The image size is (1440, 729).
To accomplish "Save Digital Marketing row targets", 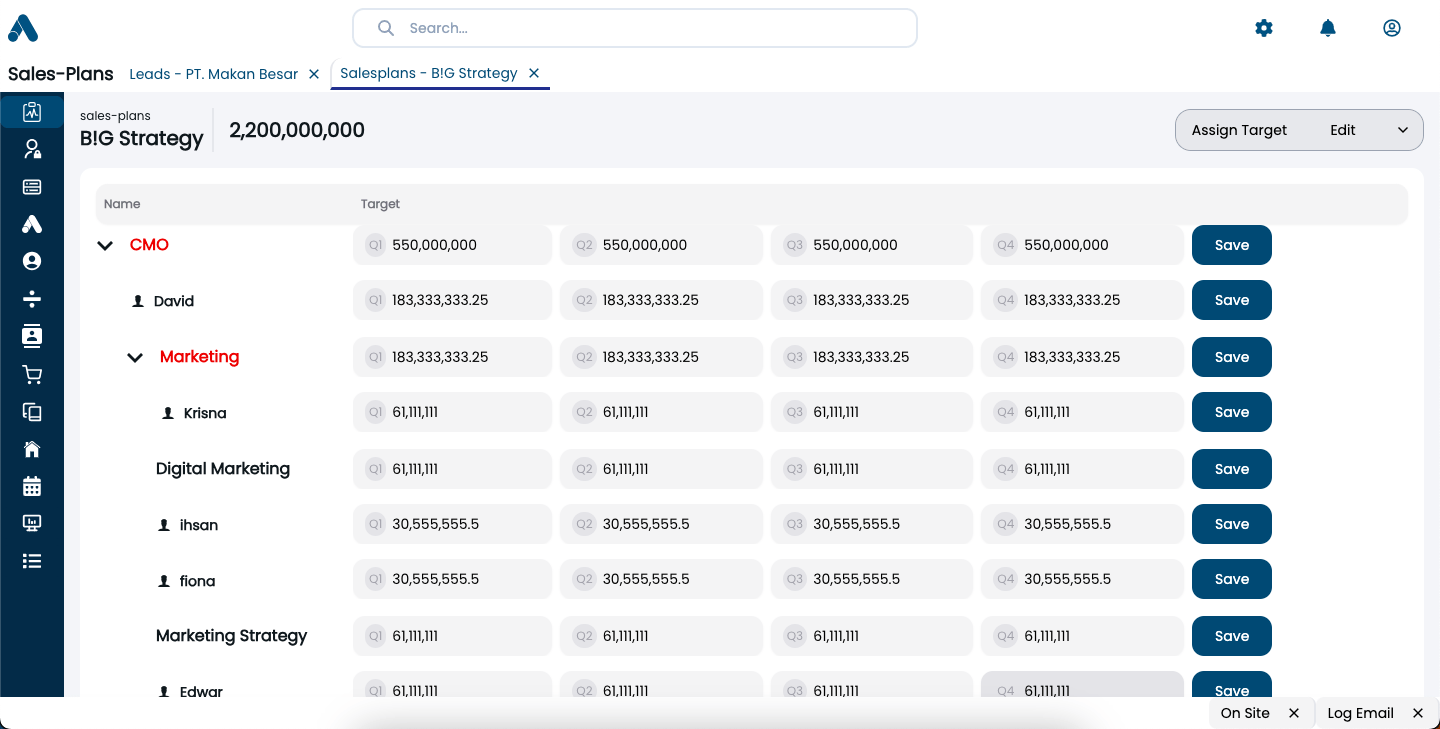I will click(x=1232, y=469).
